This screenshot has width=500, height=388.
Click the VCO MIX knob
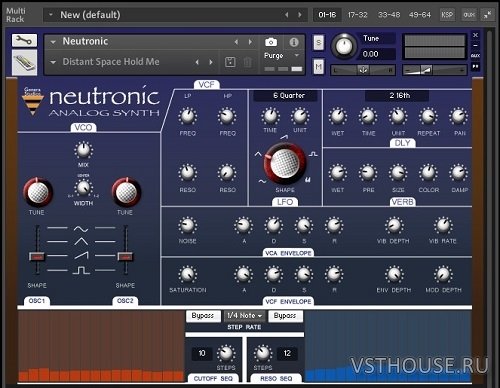click(83, 150)
